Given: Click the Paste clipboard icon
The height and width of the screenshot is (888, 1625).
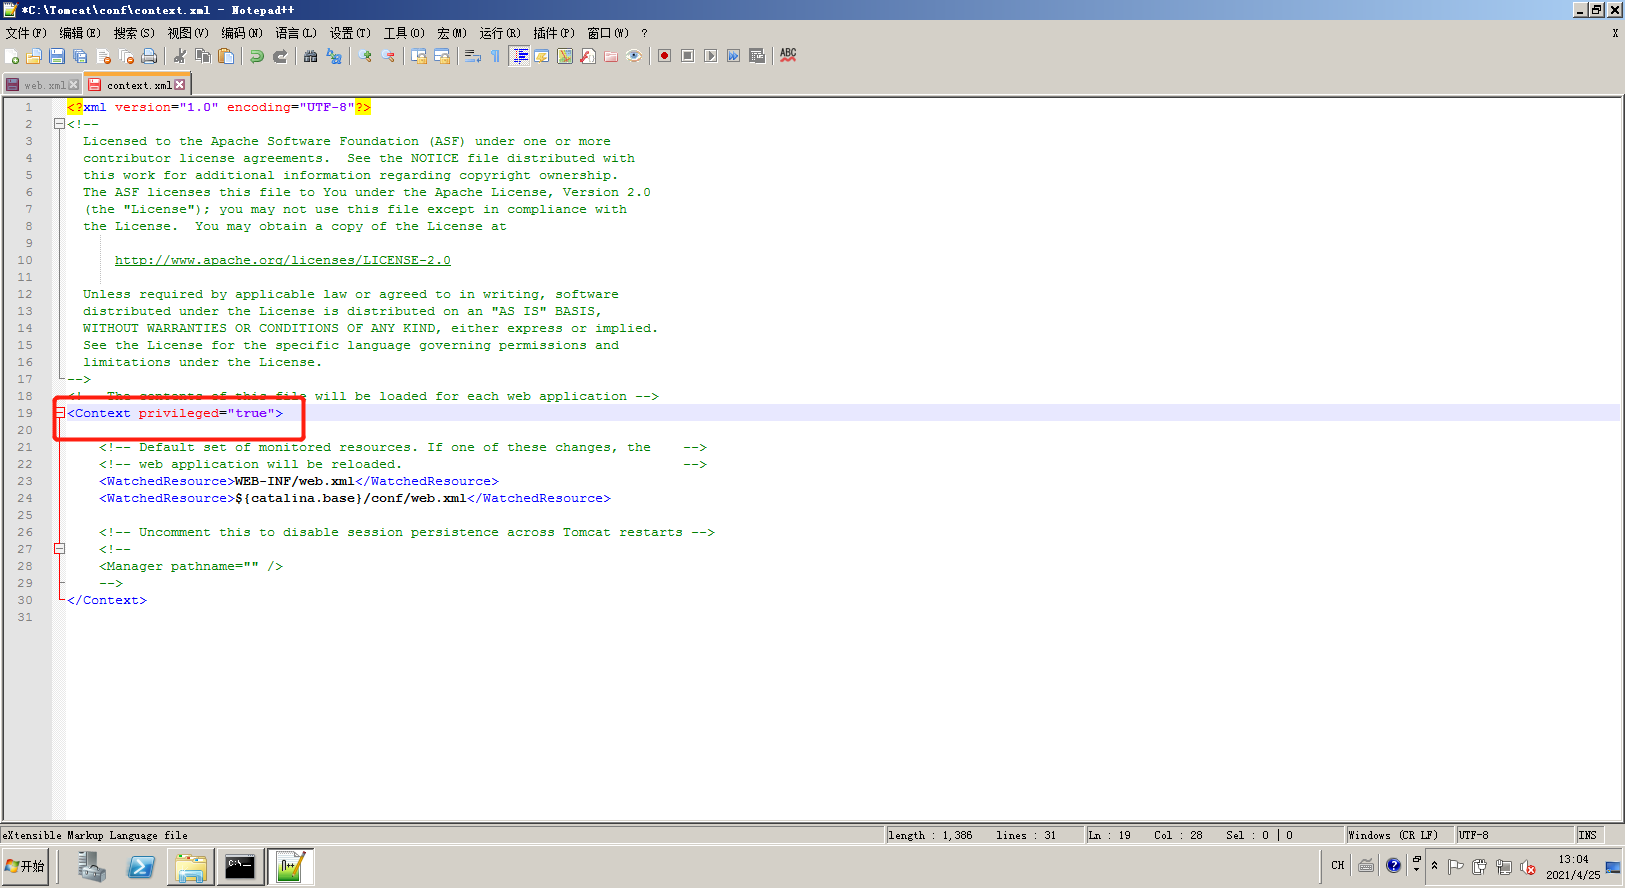Looking at the screenshot, I should coord(226,56).
